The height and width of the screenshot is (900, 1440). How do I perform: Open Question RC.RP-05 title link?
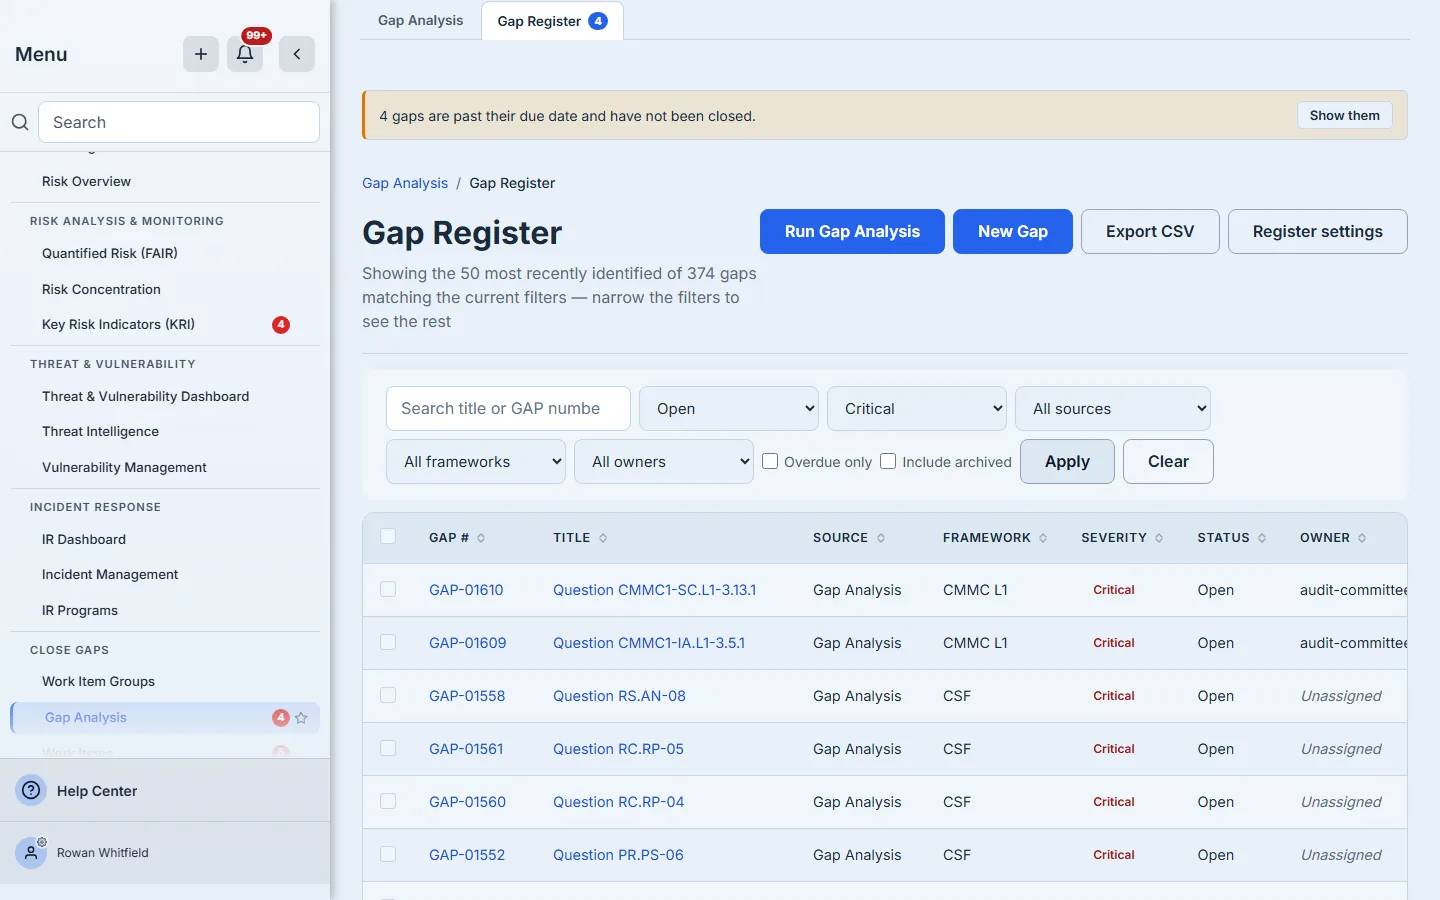[x=619, y=749]
